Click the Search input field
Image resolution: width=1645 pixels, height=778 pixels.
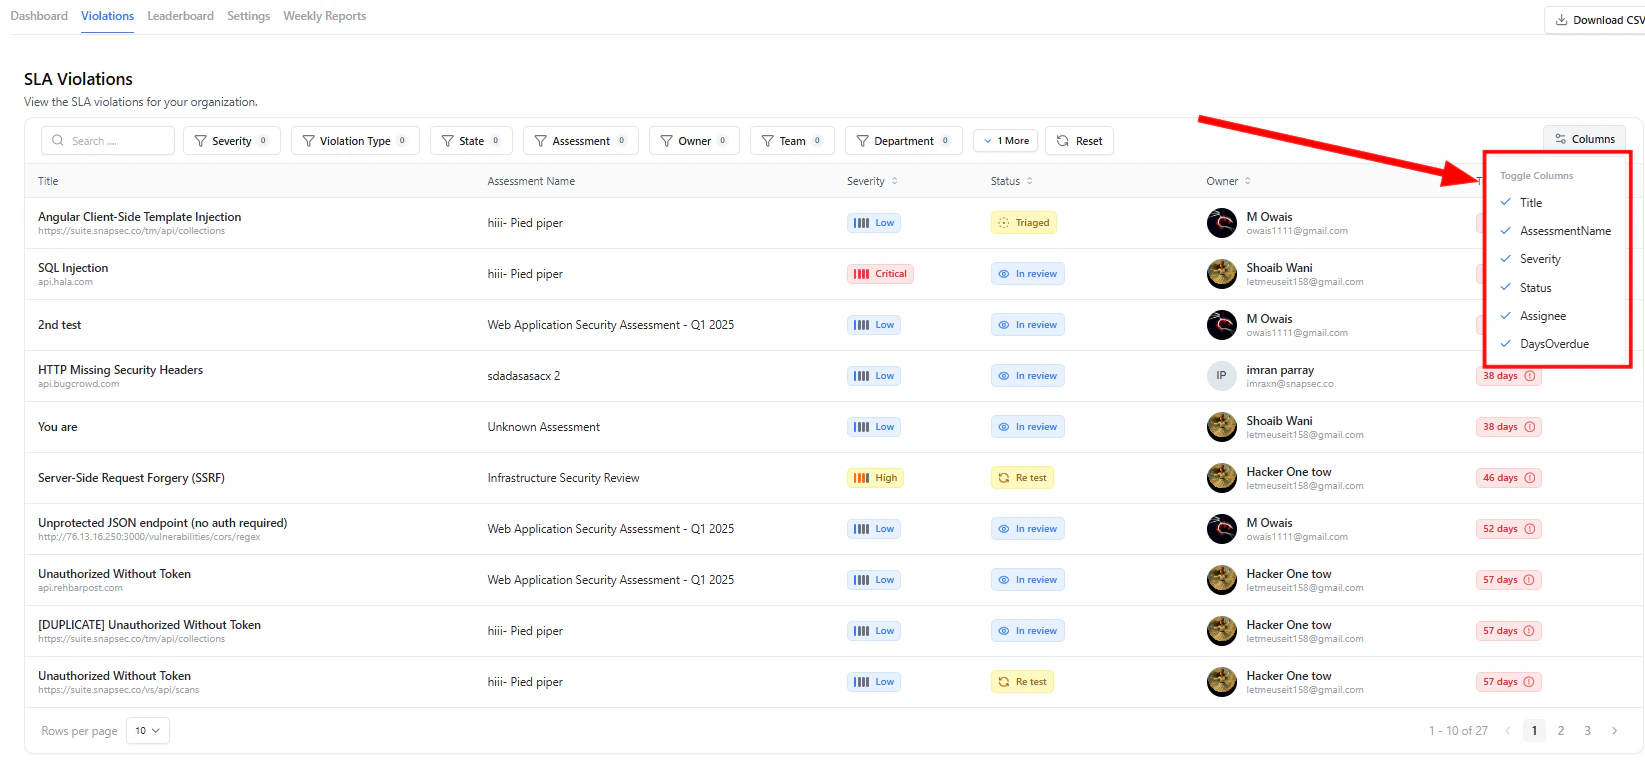[108, 141]
